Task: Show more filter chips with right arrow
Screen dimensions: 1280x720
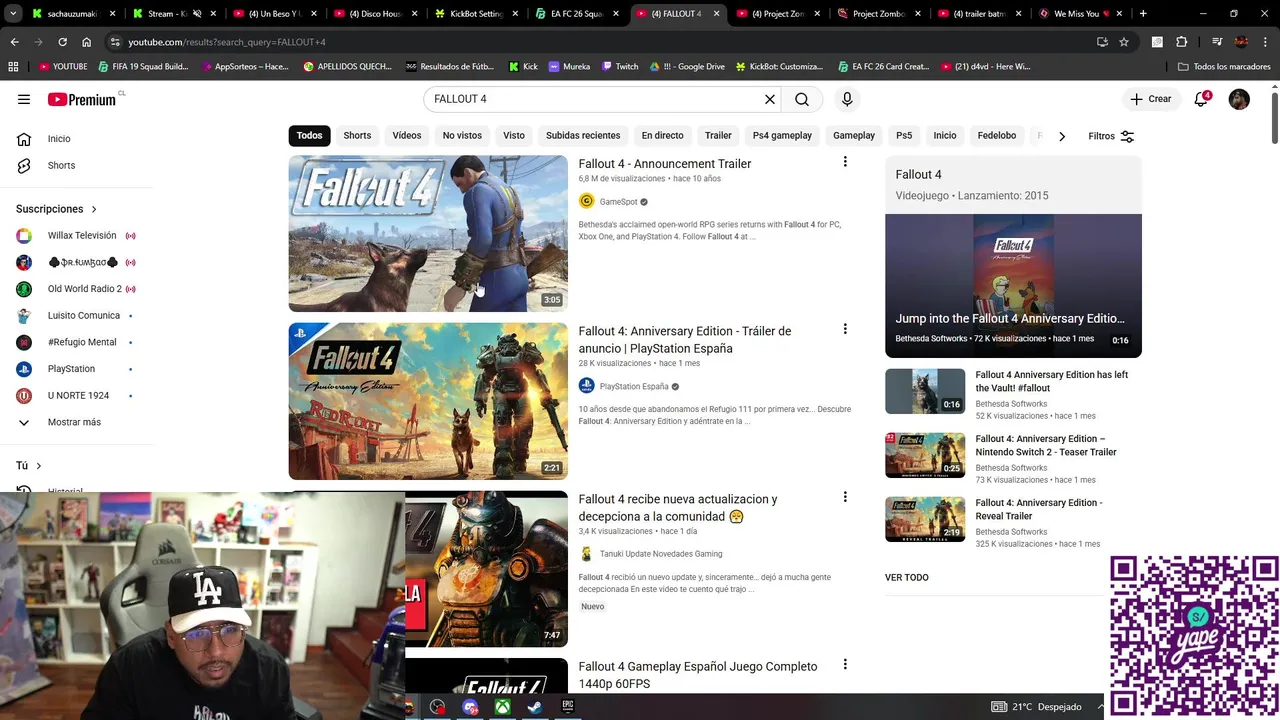Action: (x=1062, y=136)
